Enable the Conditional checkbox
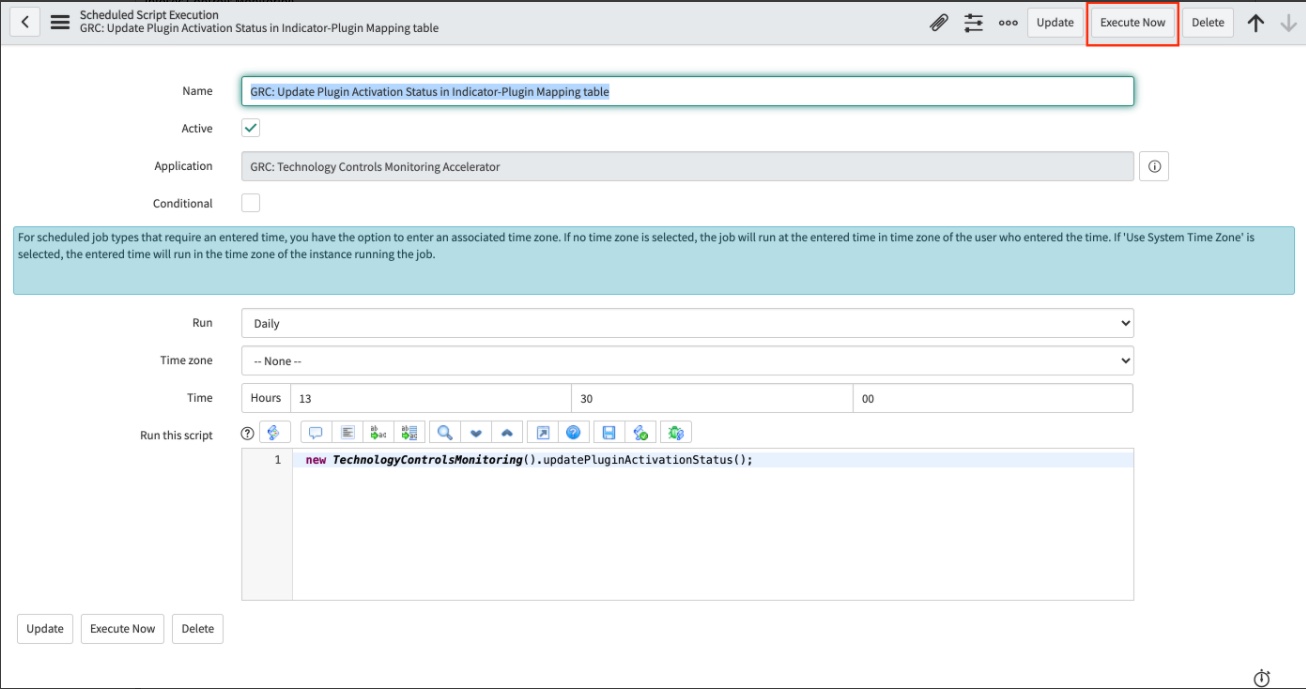 click(251, 203)
